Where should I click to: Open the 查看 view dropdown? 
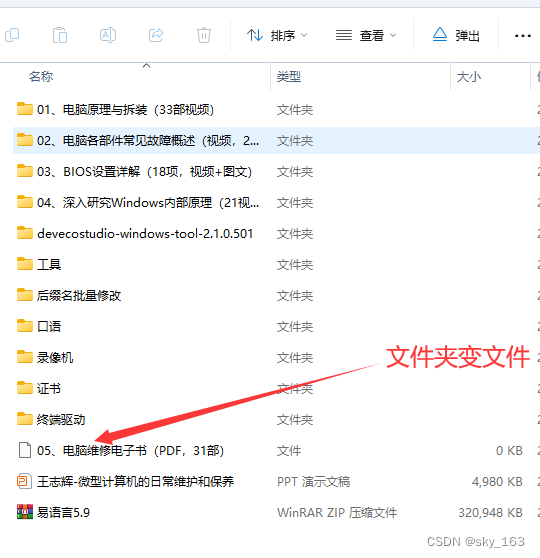tap(366, 35)
